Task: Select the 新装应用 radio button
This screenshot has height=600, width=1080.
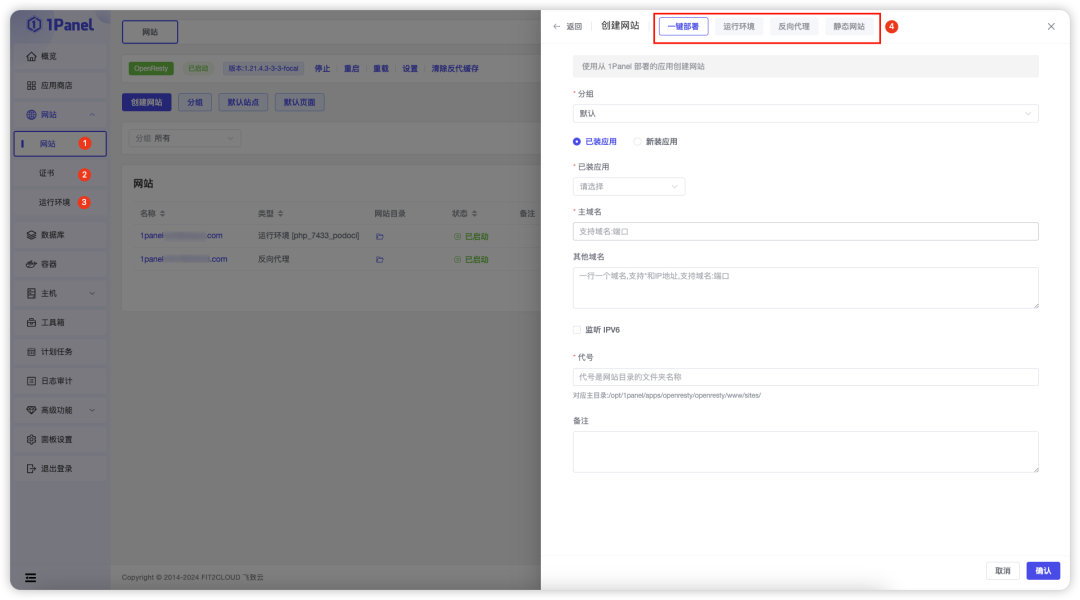Action: coord(637,141)
